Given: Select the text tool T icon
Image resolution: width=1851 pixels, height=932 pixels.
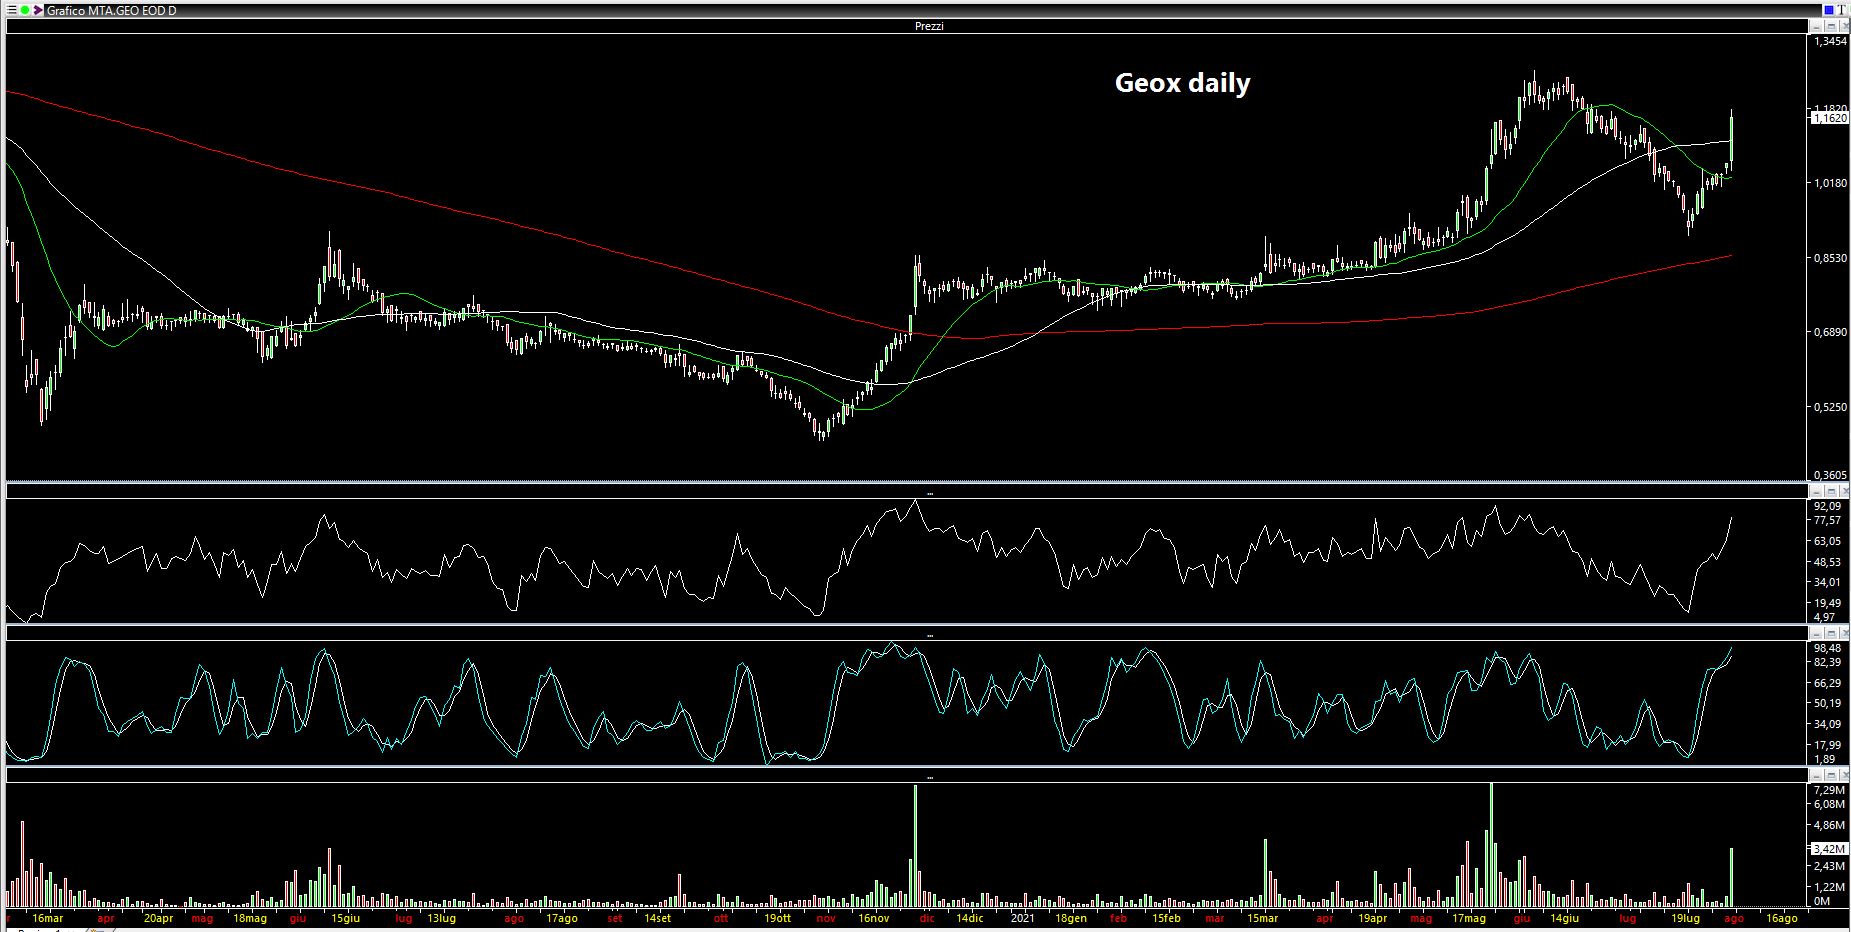Looking at the screenshot, I should pos(1842,10).
